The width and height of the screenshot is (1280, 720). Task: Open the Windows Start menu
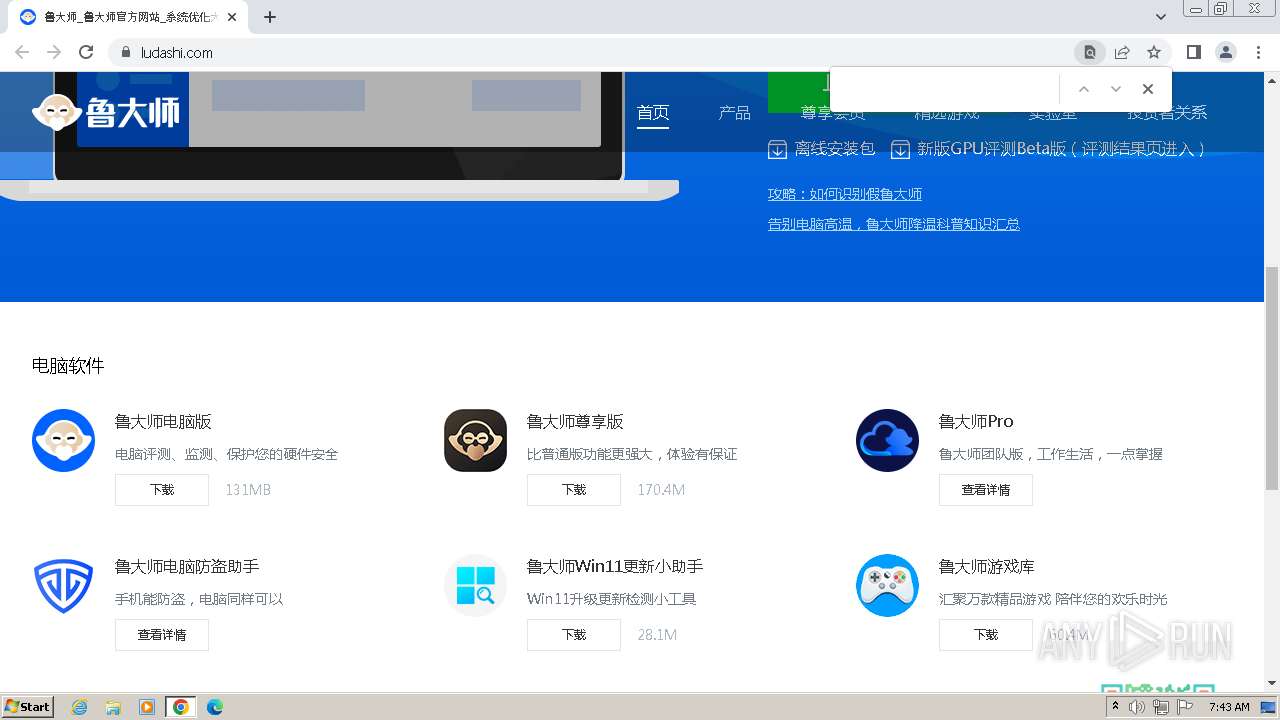28,707
